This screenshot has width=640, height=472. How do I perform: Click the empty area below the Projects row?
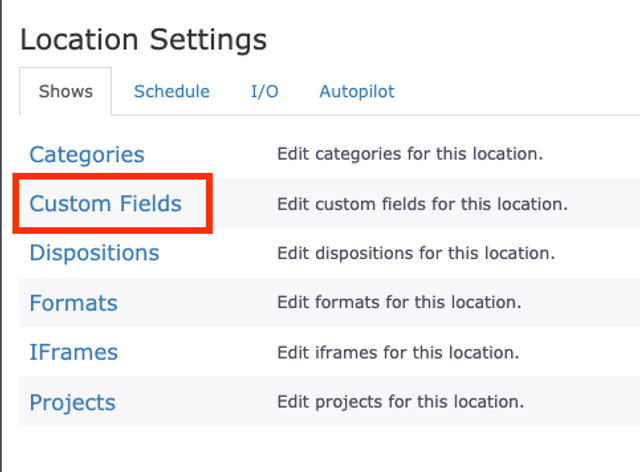[x=320, y=448]
